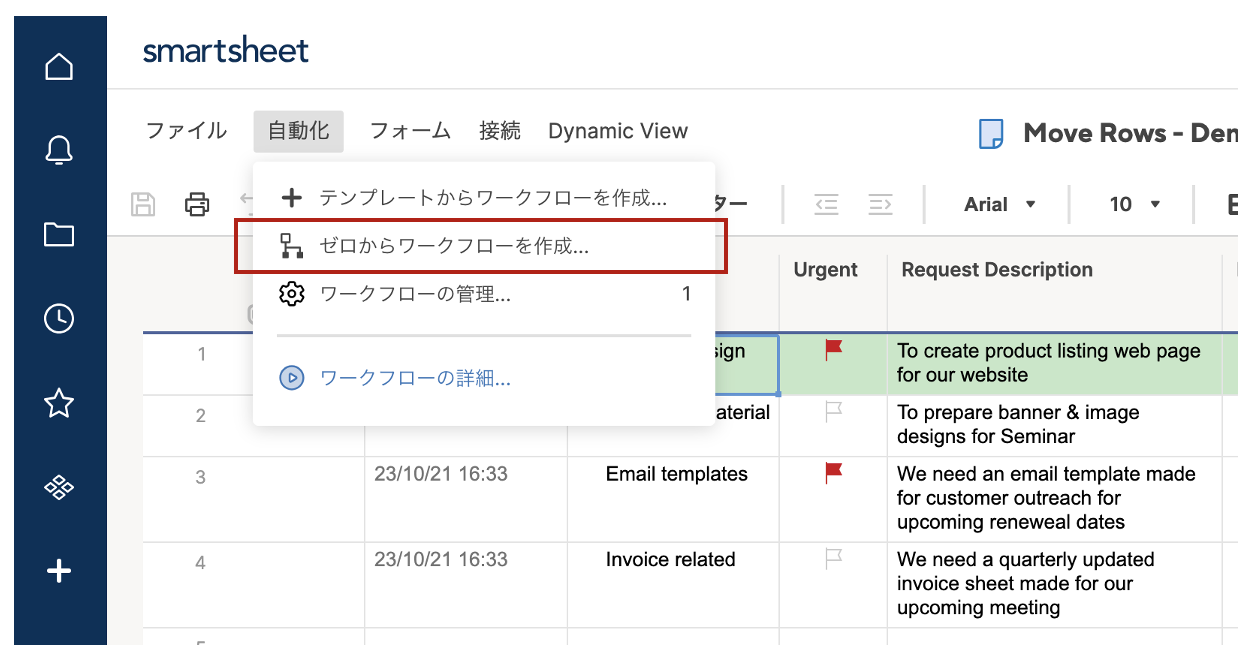
Task: Click the indent icon in toolbar
Action: [x=880, y=205]
